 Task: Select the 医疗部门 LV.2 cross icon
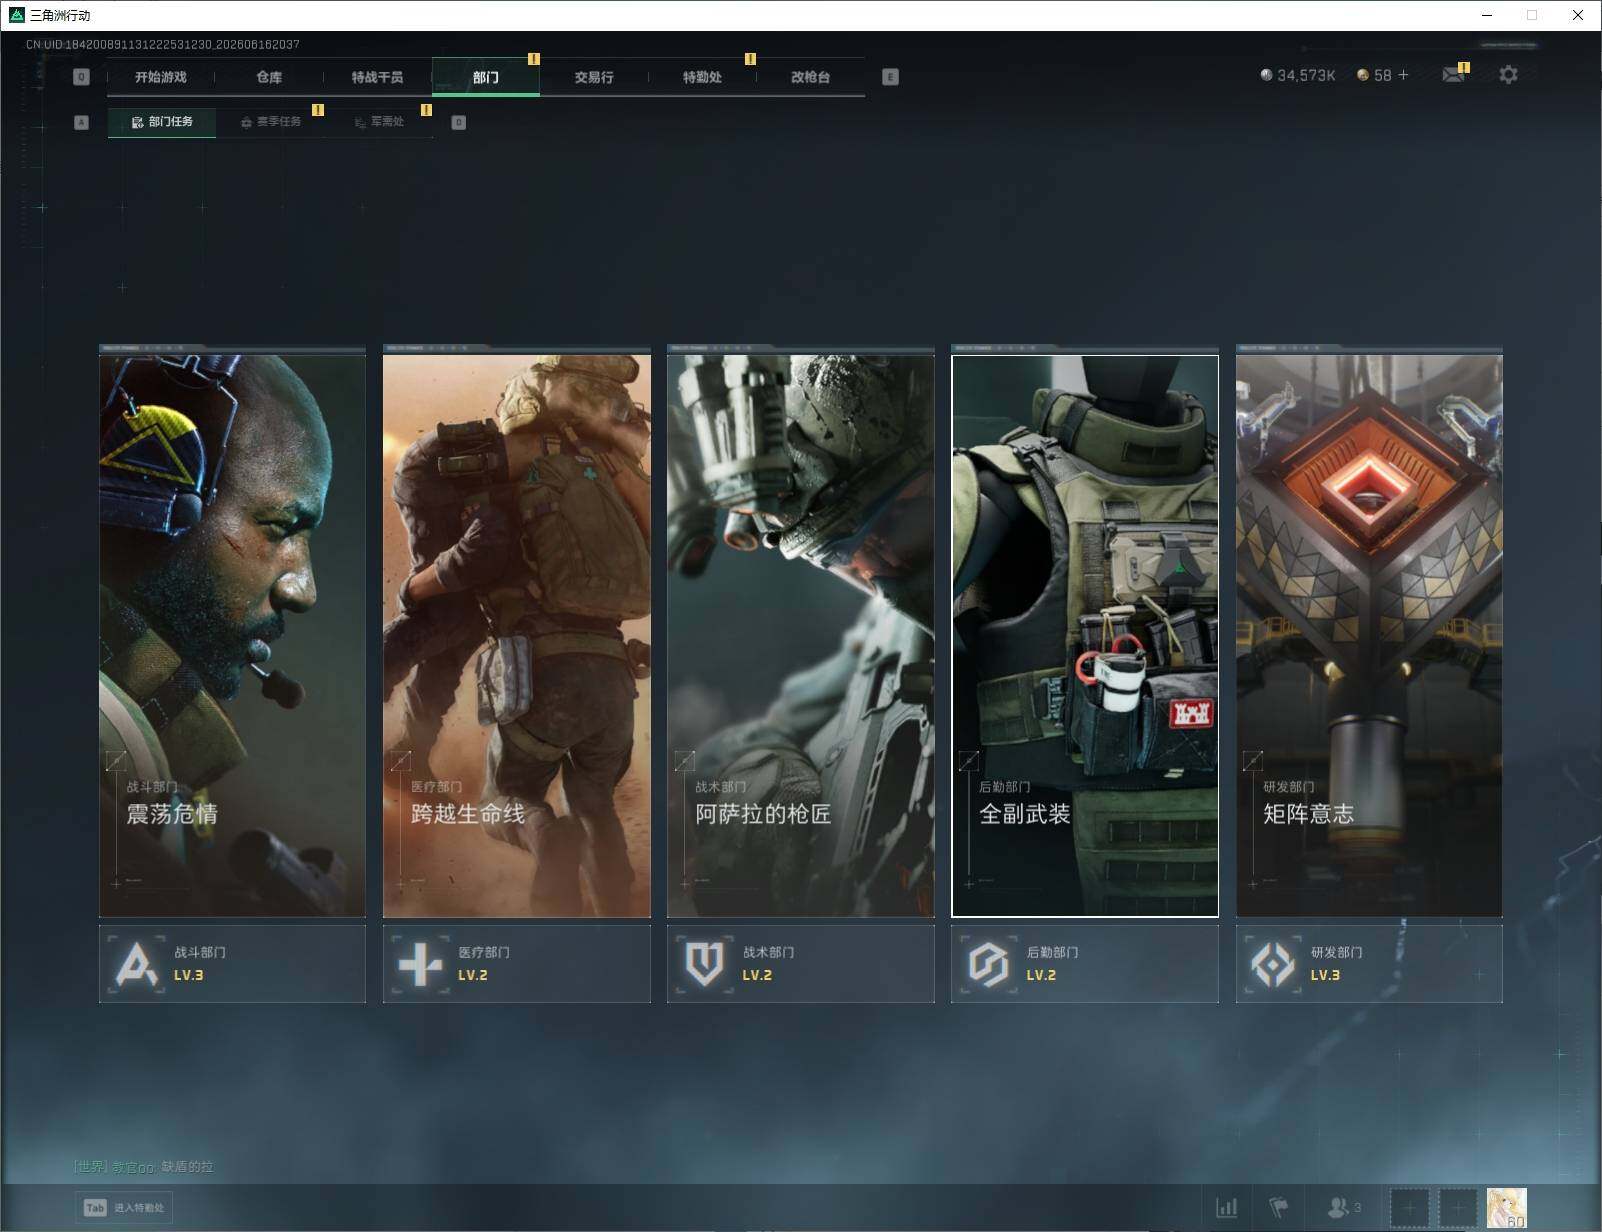pos(420,964)
